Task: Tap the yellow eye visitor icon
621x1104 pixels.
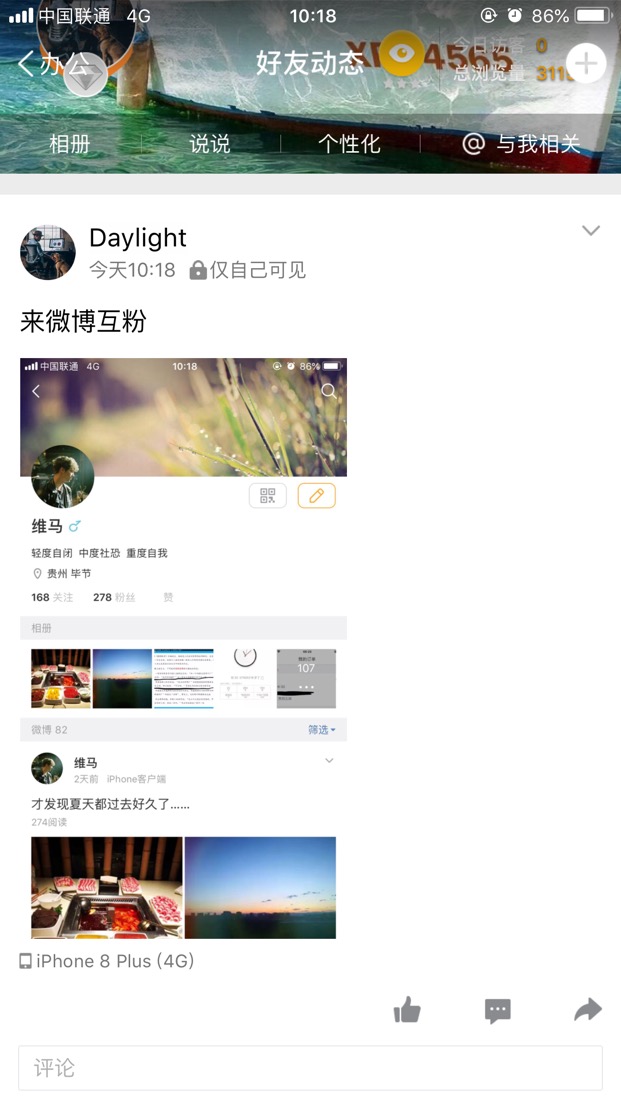Action: click(402, 54)
